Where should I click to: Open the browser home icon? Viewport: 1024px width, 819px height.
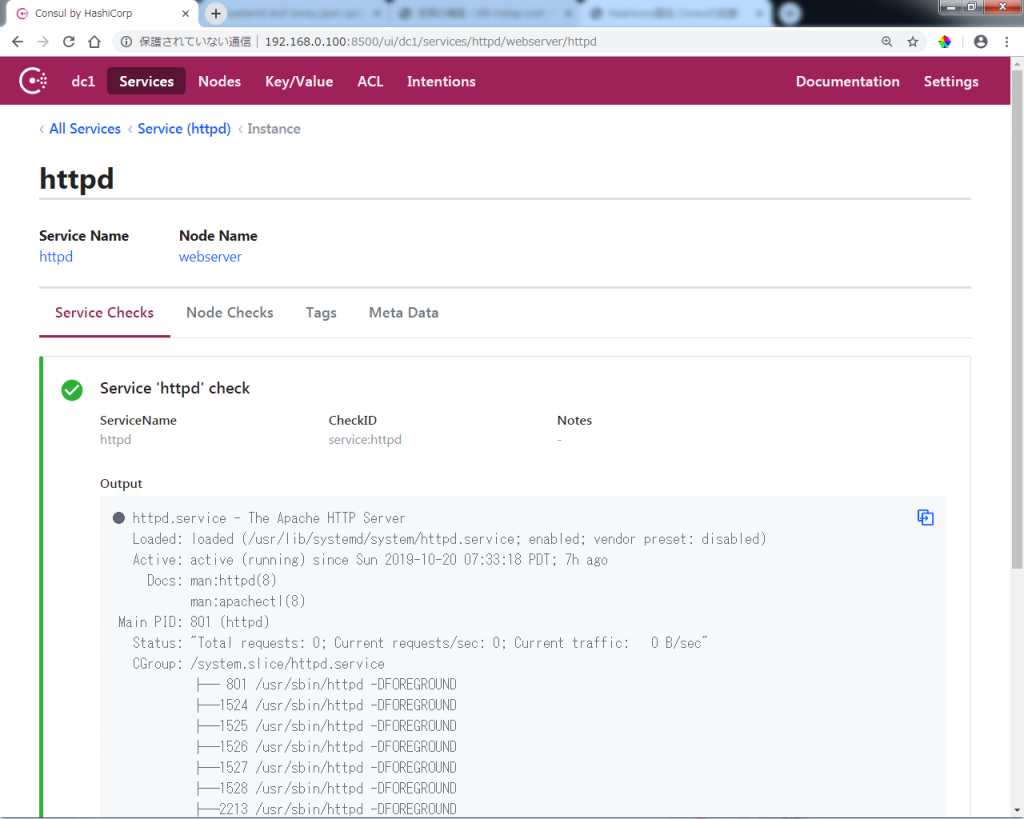[95, 42]
